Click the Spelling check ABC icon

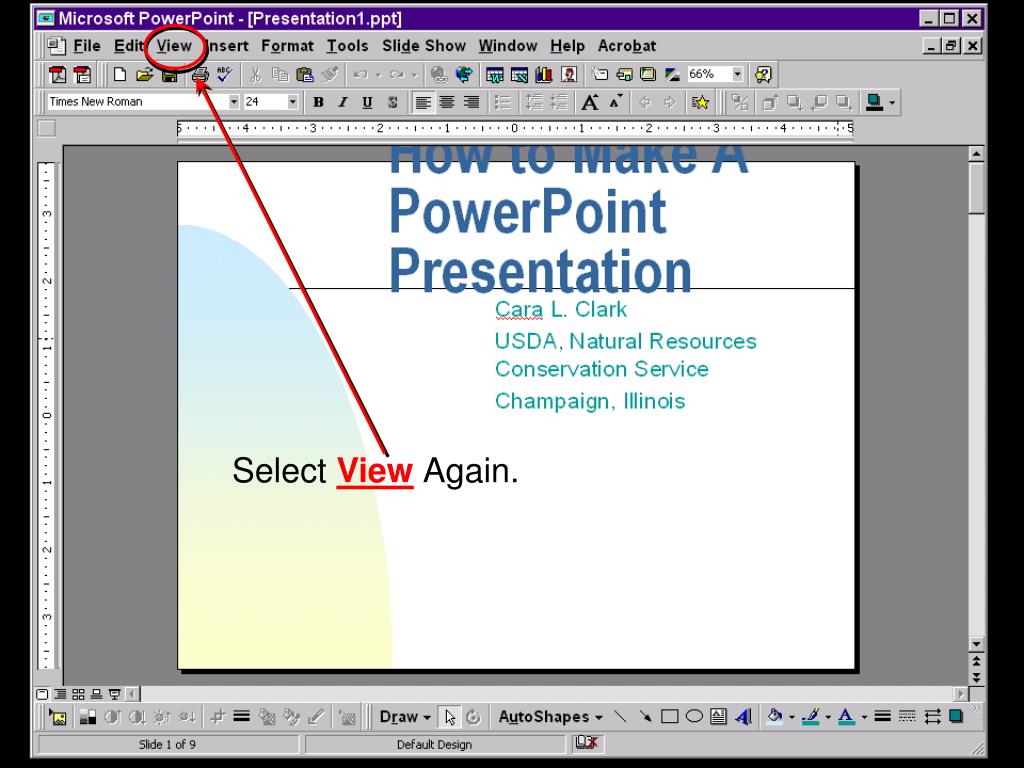(224, 74)
